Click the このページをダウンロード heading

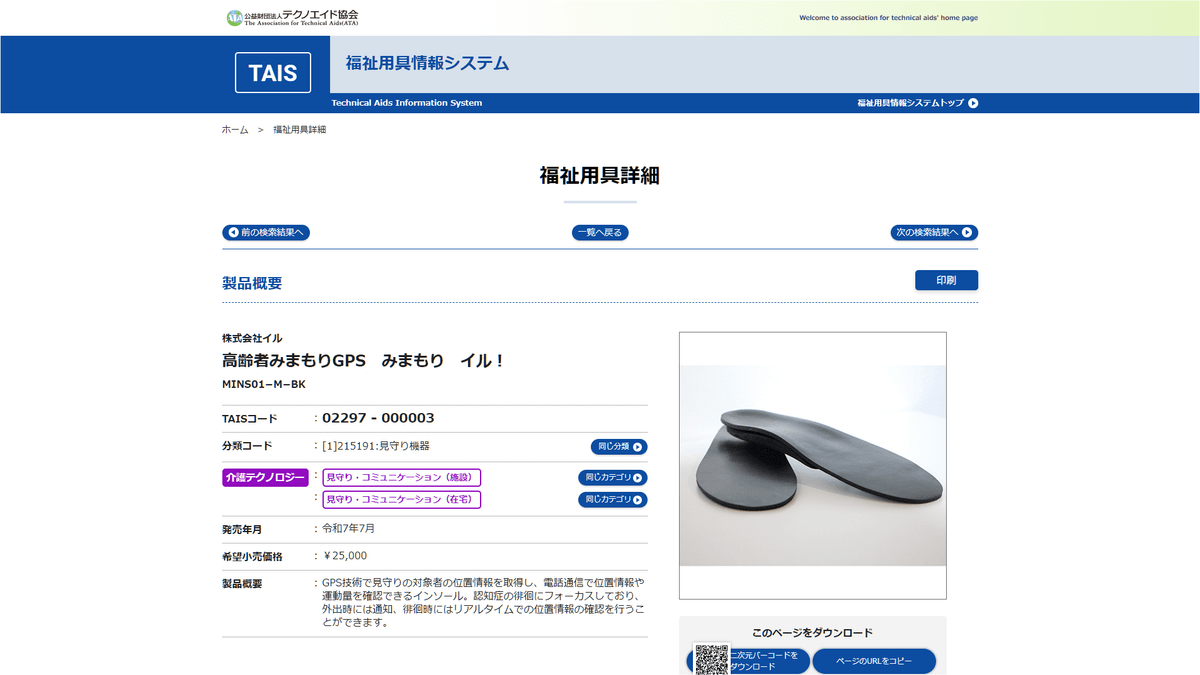[812, 633]
